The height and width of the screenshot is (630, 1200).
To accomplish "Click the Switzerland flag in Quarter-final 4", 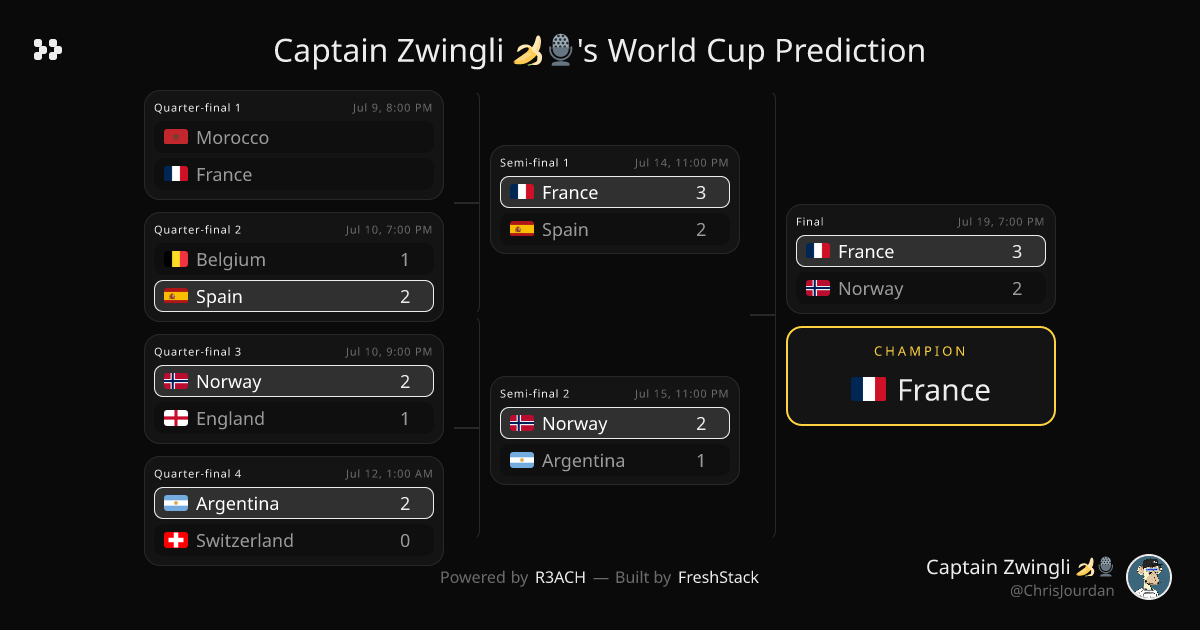I will tap(176, 540).
